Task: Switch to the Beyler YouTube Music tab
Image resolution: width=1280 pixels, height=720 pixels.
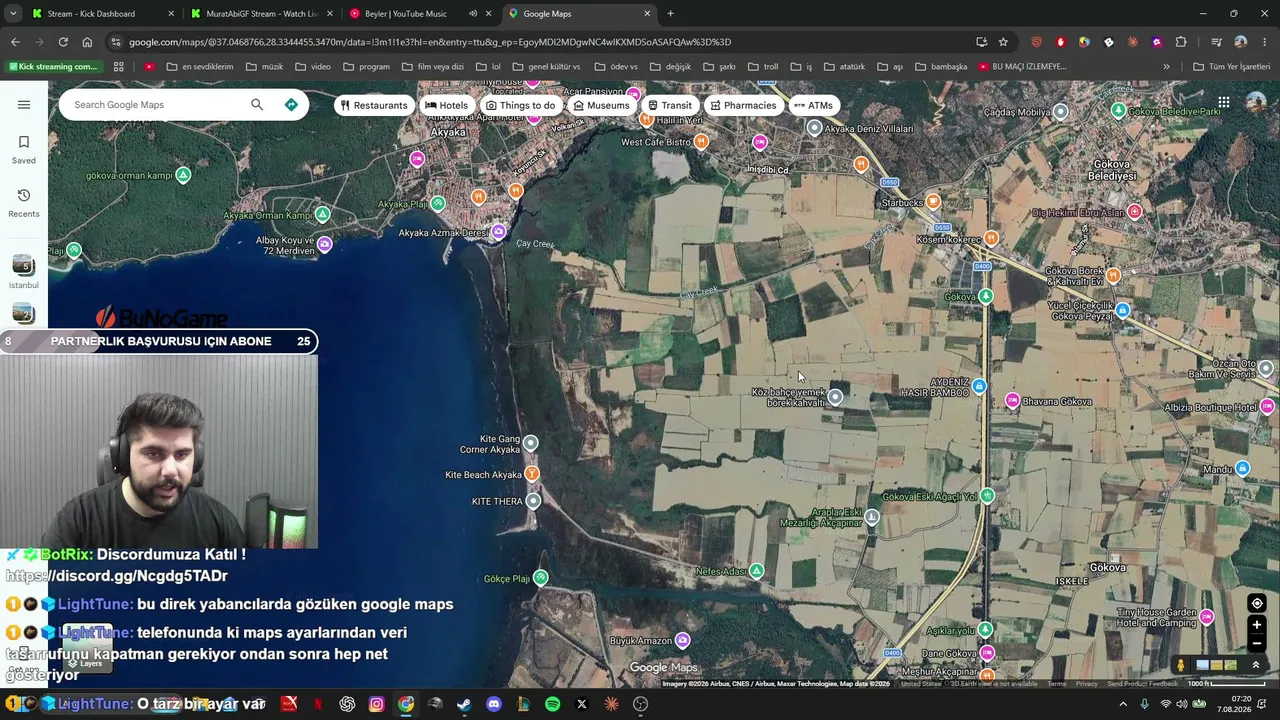Action: [405, 14]
